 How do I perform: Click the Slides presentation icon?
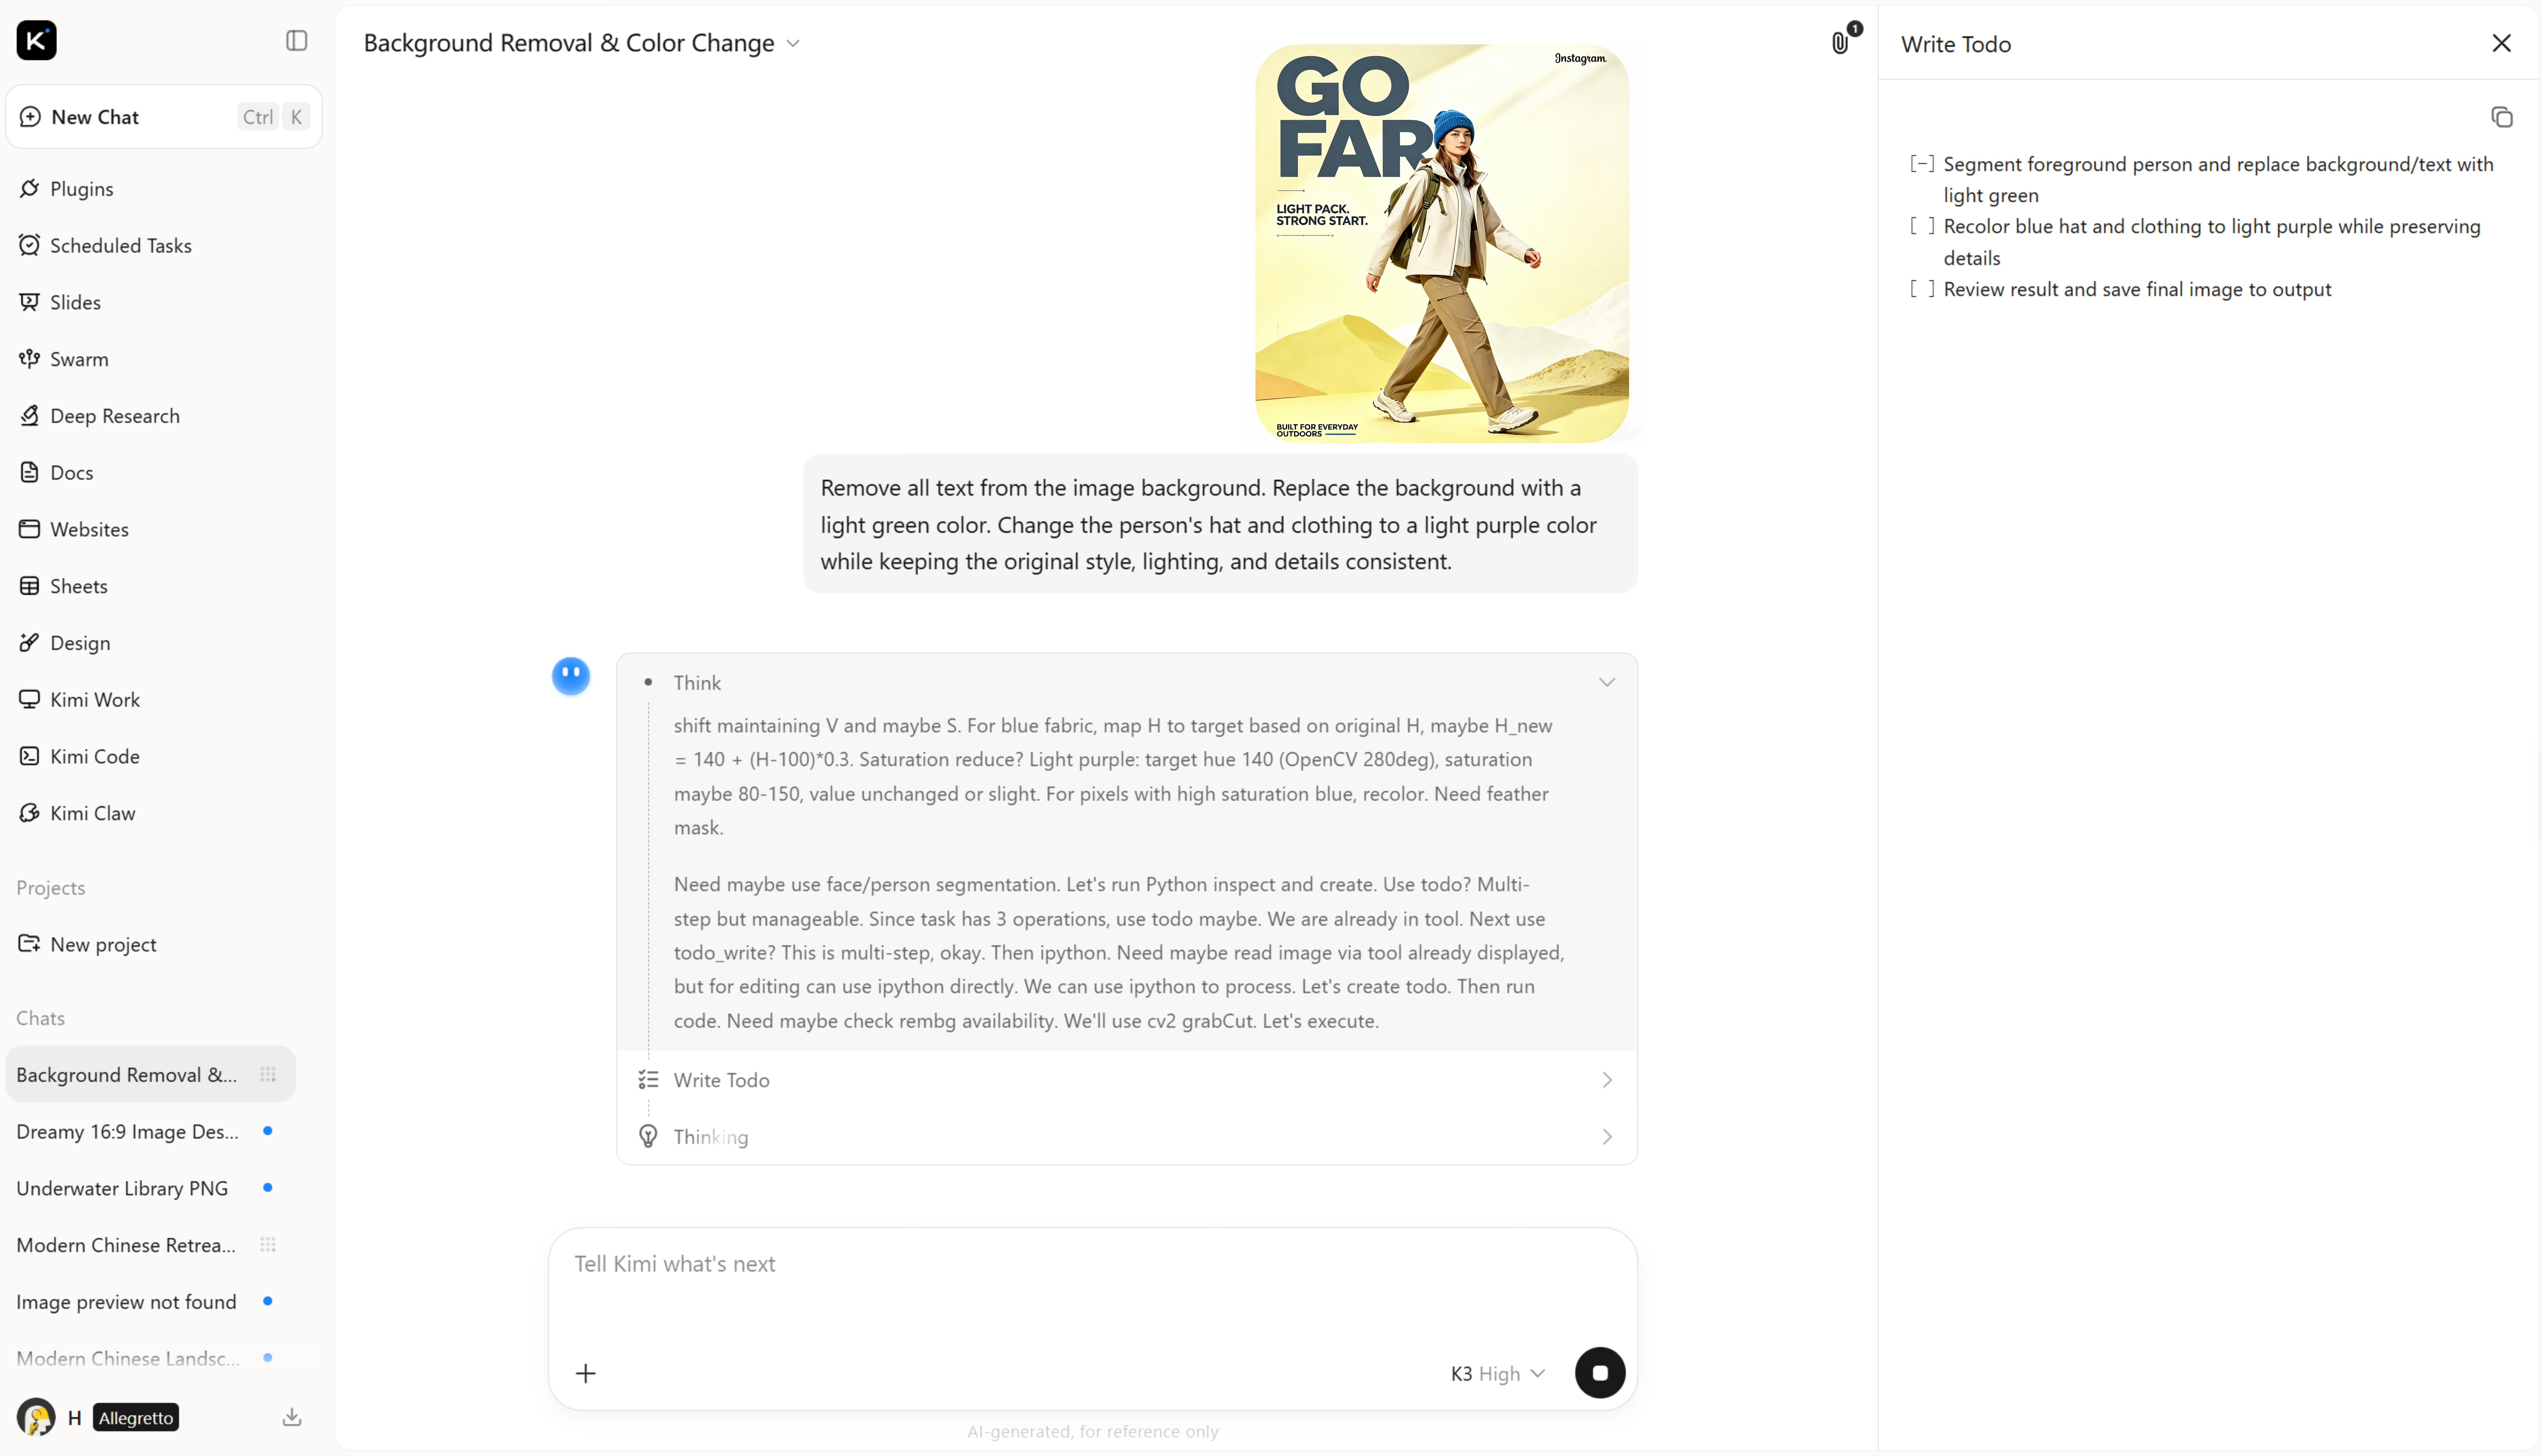point(30,302)
